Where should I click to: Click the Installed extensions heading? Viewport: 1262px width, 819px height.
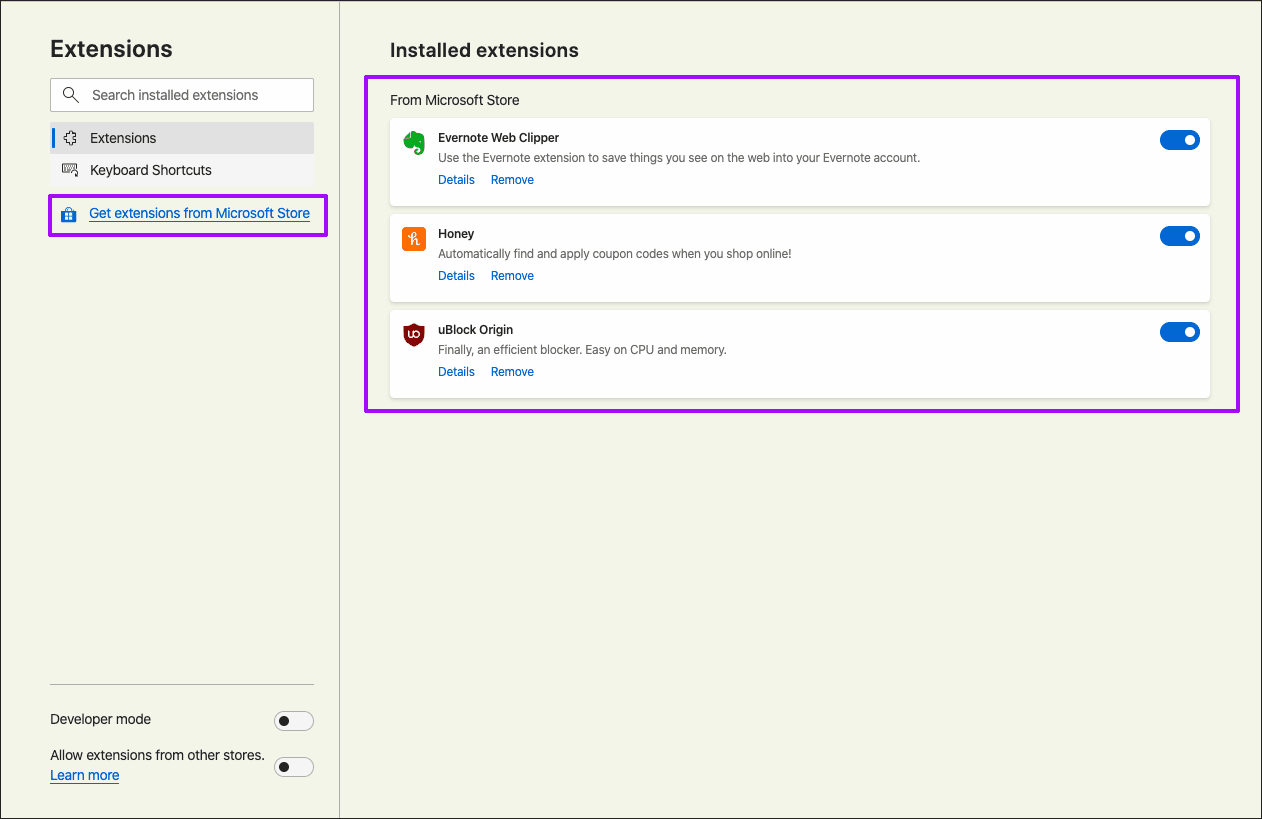[484, 50]
